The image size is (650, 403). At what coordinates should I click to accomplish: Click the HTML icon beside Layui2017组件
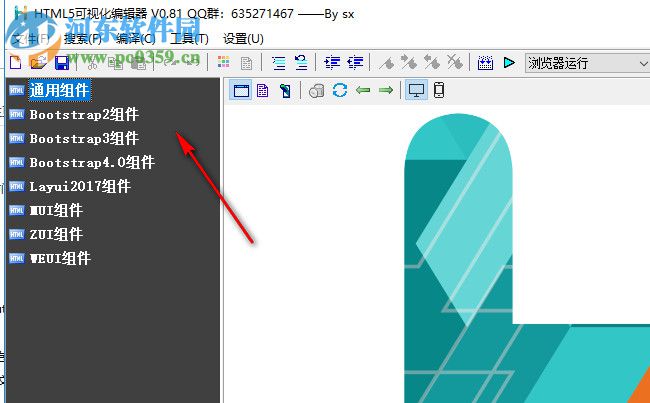(17, 186)
